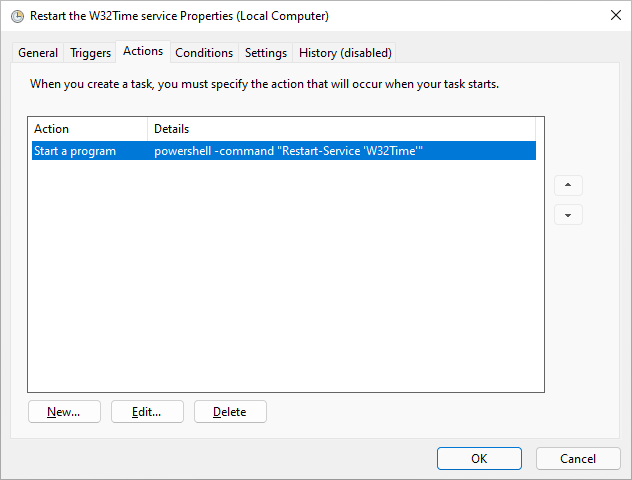632x480 pixels.
Task: Cancel the dialog
Action: click(x=578, y=459)
